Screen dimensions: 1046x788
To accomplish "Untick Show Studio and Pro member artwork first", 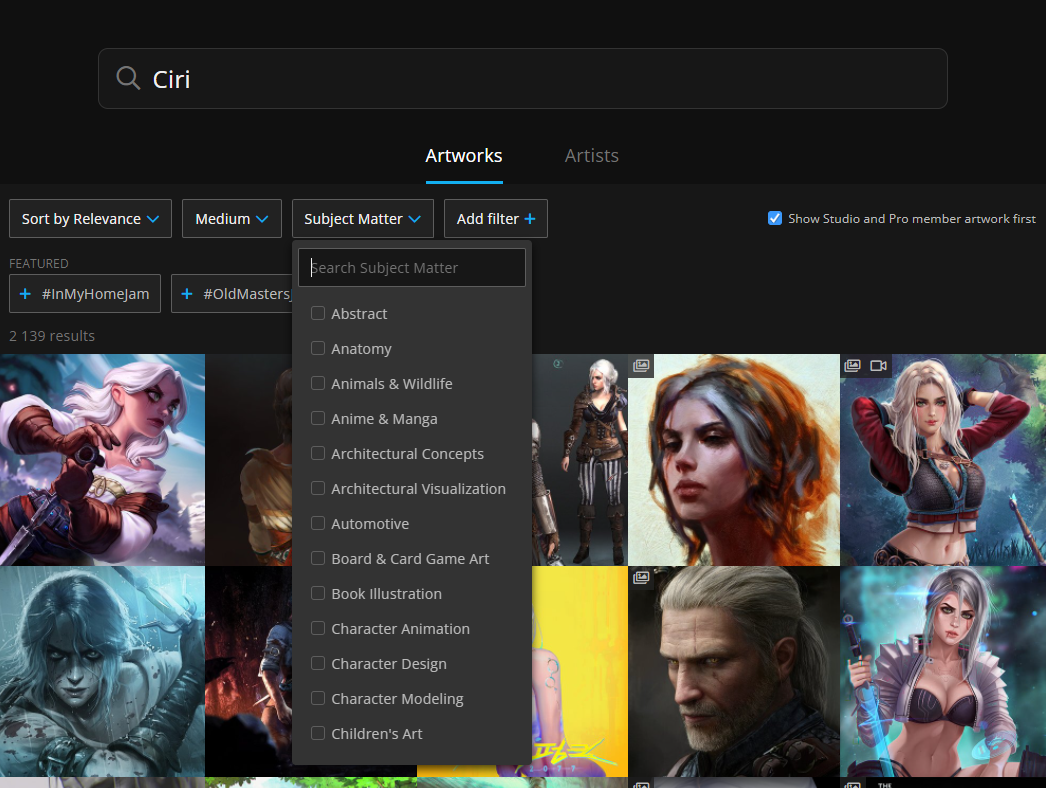I will pos(774,218).
